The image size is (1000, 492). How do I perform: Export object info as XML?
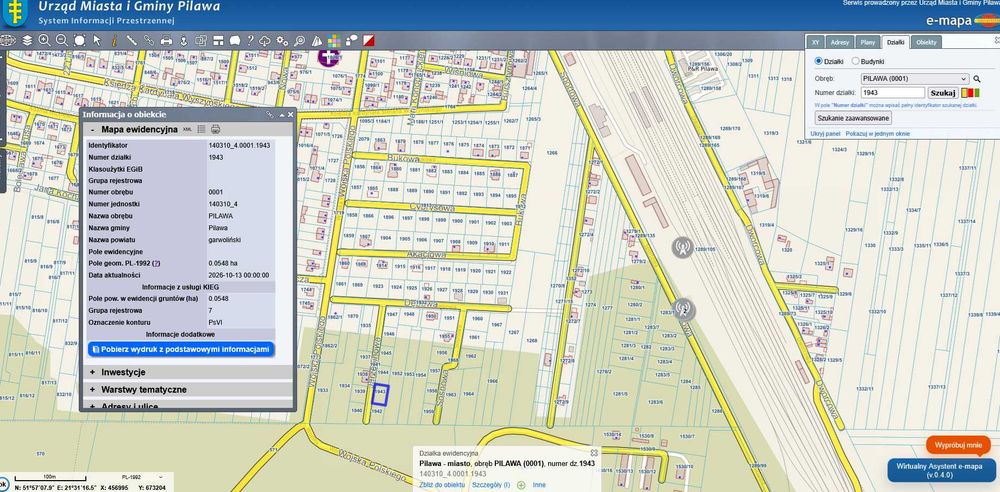[187, 129]
